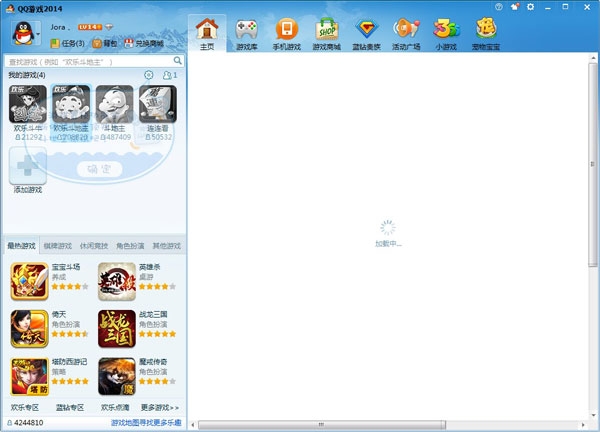Click the Jora username
Image resolution: width=600 pixels, height=432 pixels.
point(60,27)
